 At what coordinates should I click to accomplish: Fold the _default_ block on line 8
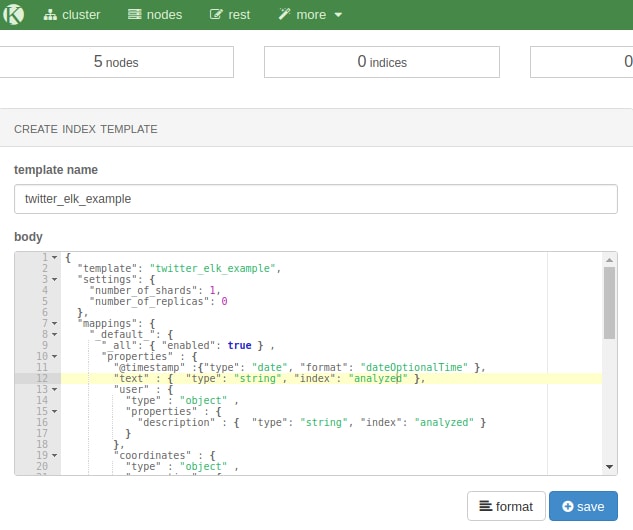[x=54, y=335]
